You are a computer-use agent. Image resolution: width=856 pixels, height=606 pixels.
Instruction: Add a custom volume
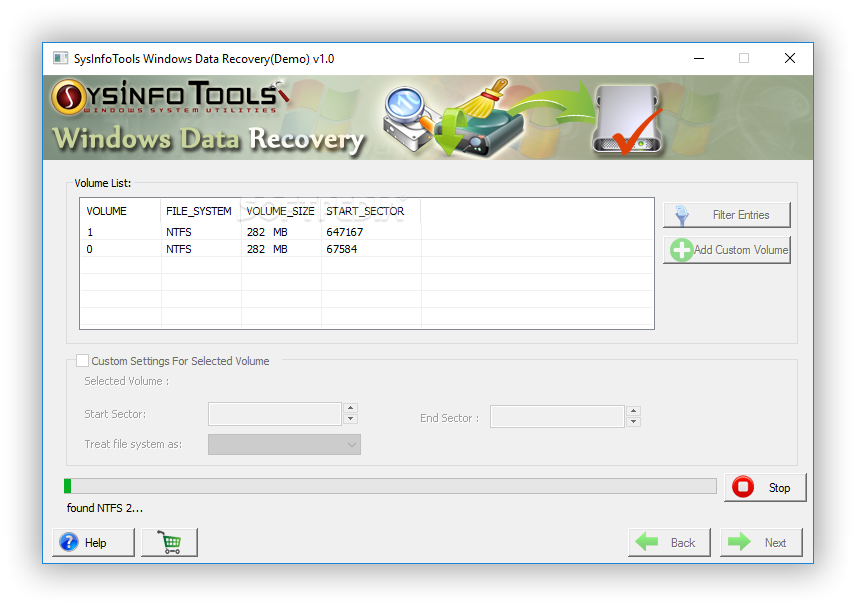727,250
